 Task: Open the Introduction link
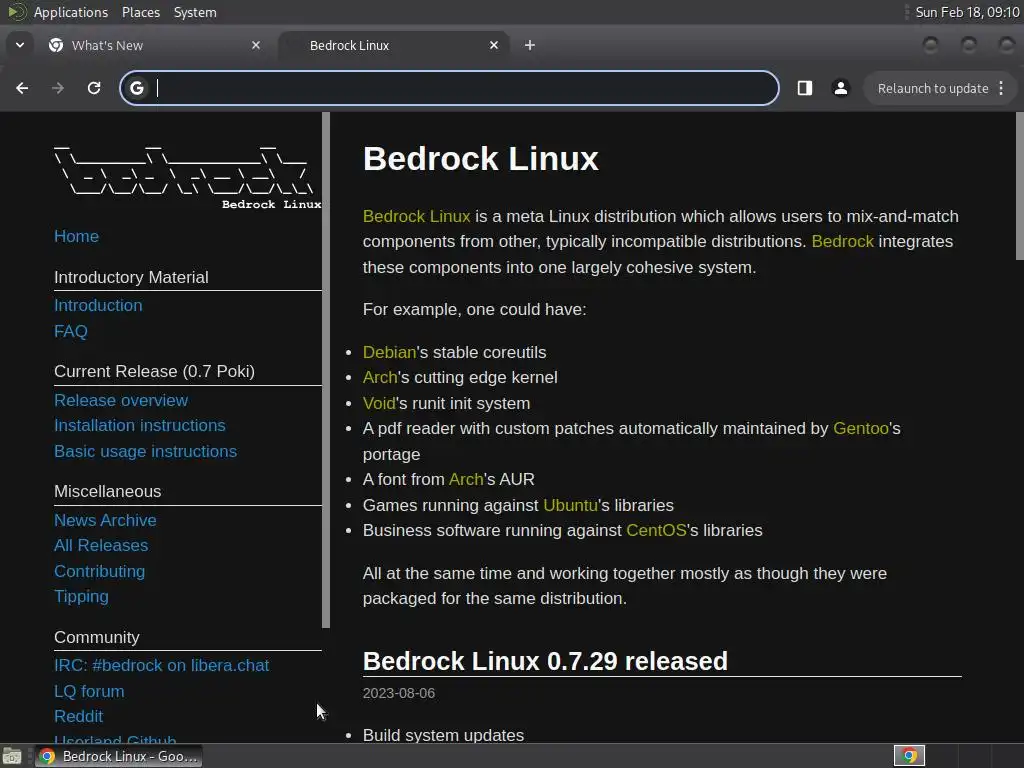(x=98, y=306)
